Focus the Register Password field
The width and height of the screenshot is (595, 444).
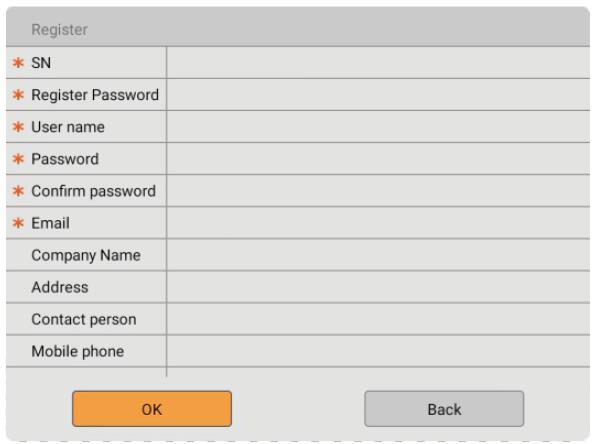[x=378, y=95]
